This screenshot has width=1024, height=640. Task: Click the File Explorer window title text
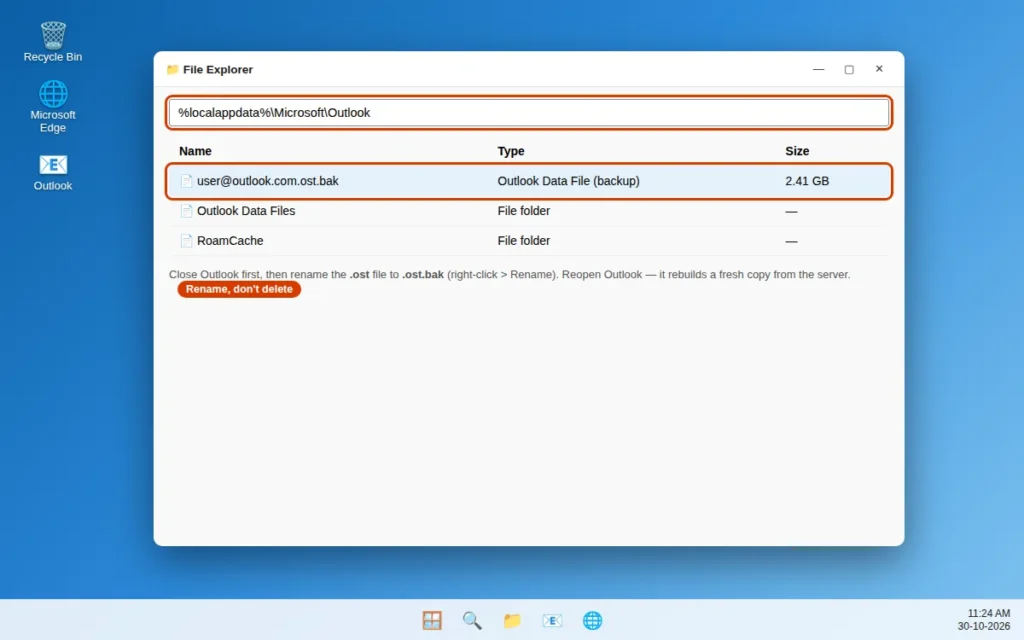click(217, 69)
